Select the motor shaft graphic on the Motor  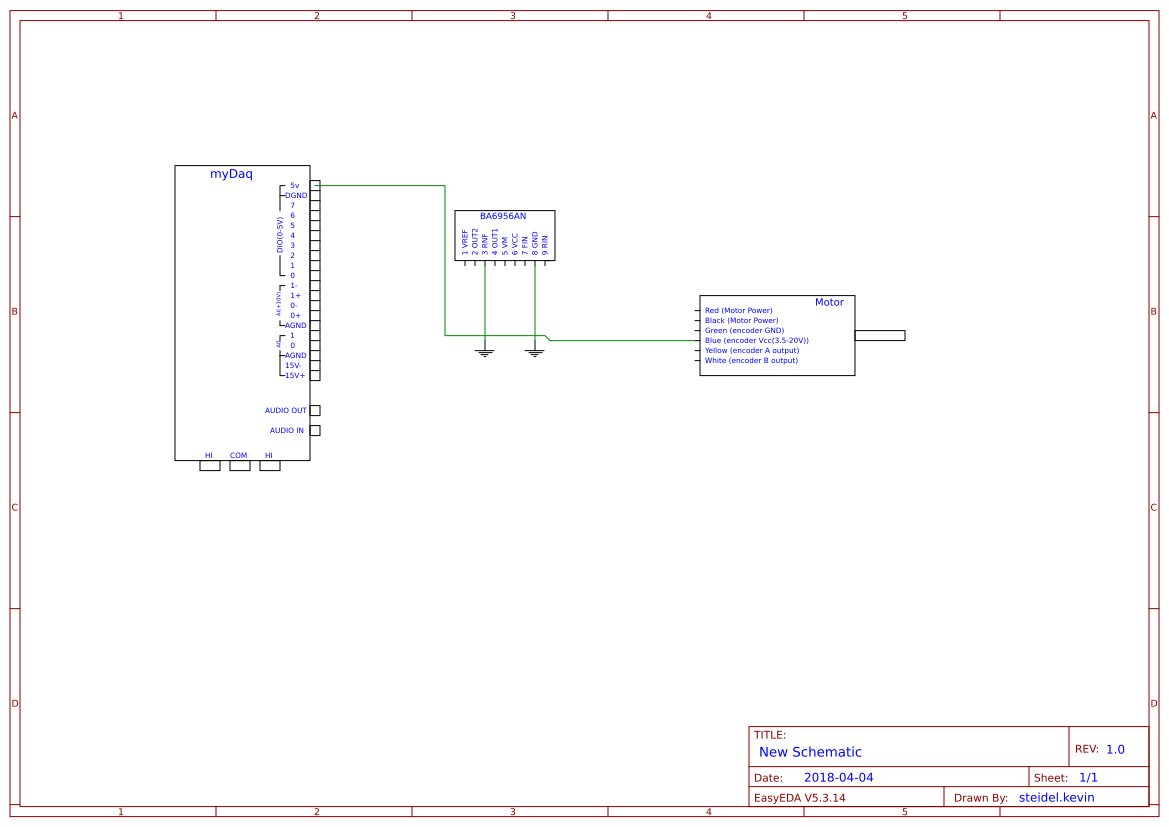point(880,335)
